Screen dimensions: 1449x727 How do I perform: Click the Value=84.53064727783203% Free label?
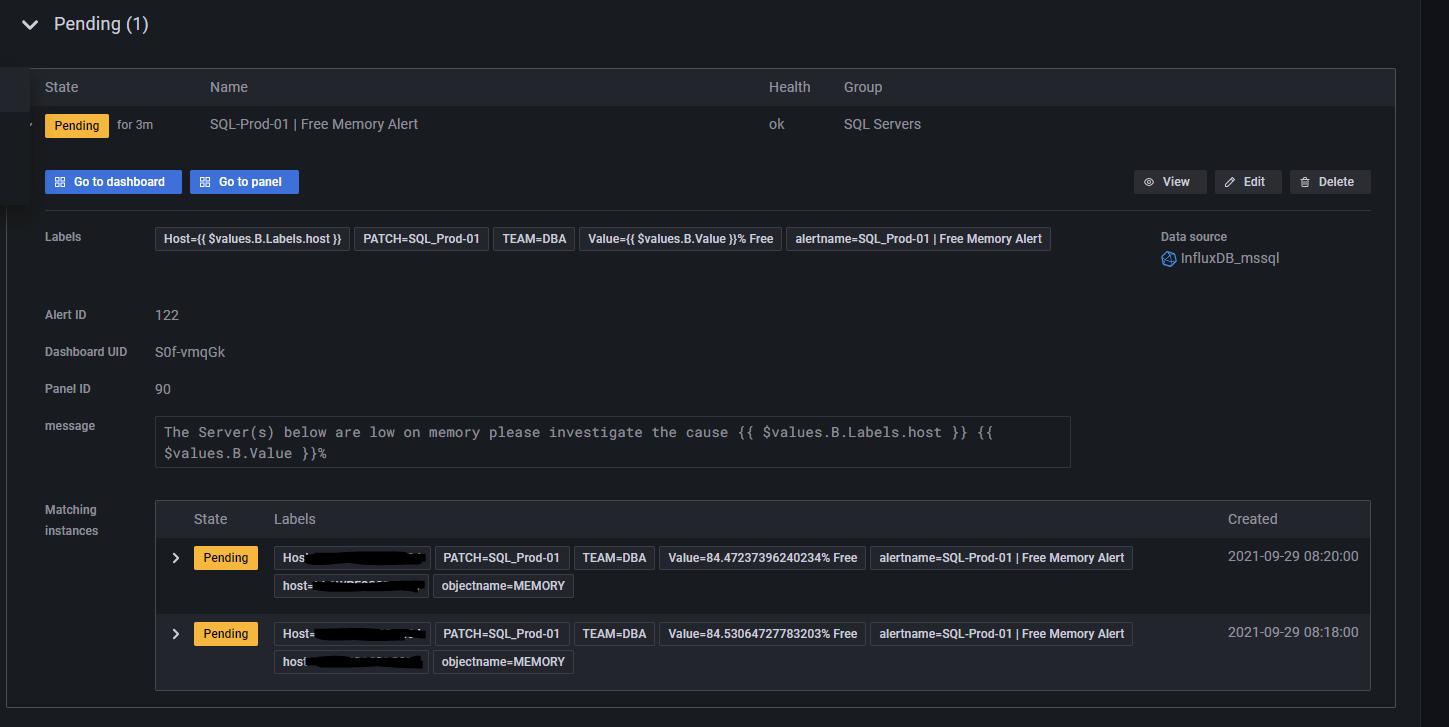(x=762, y=634)
